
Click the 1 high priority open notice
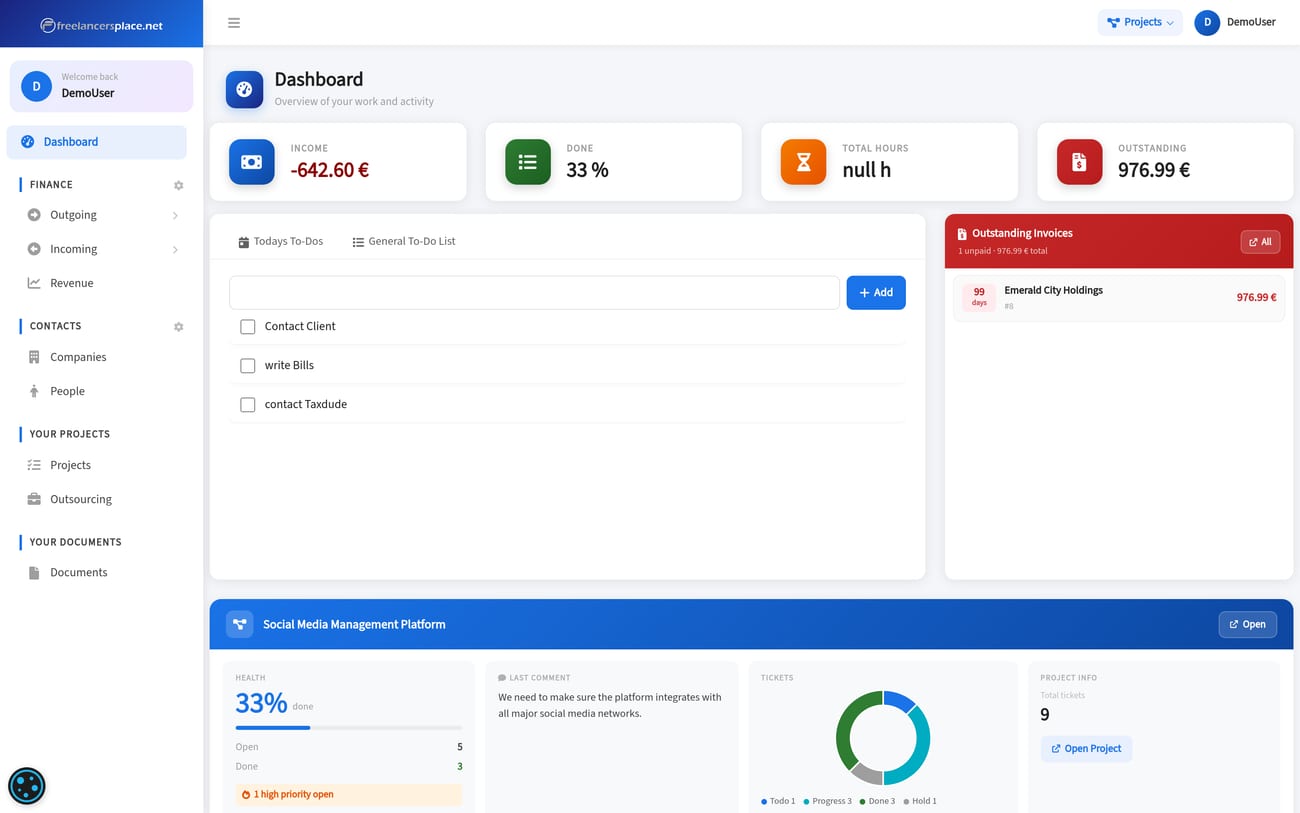[349, 795]
